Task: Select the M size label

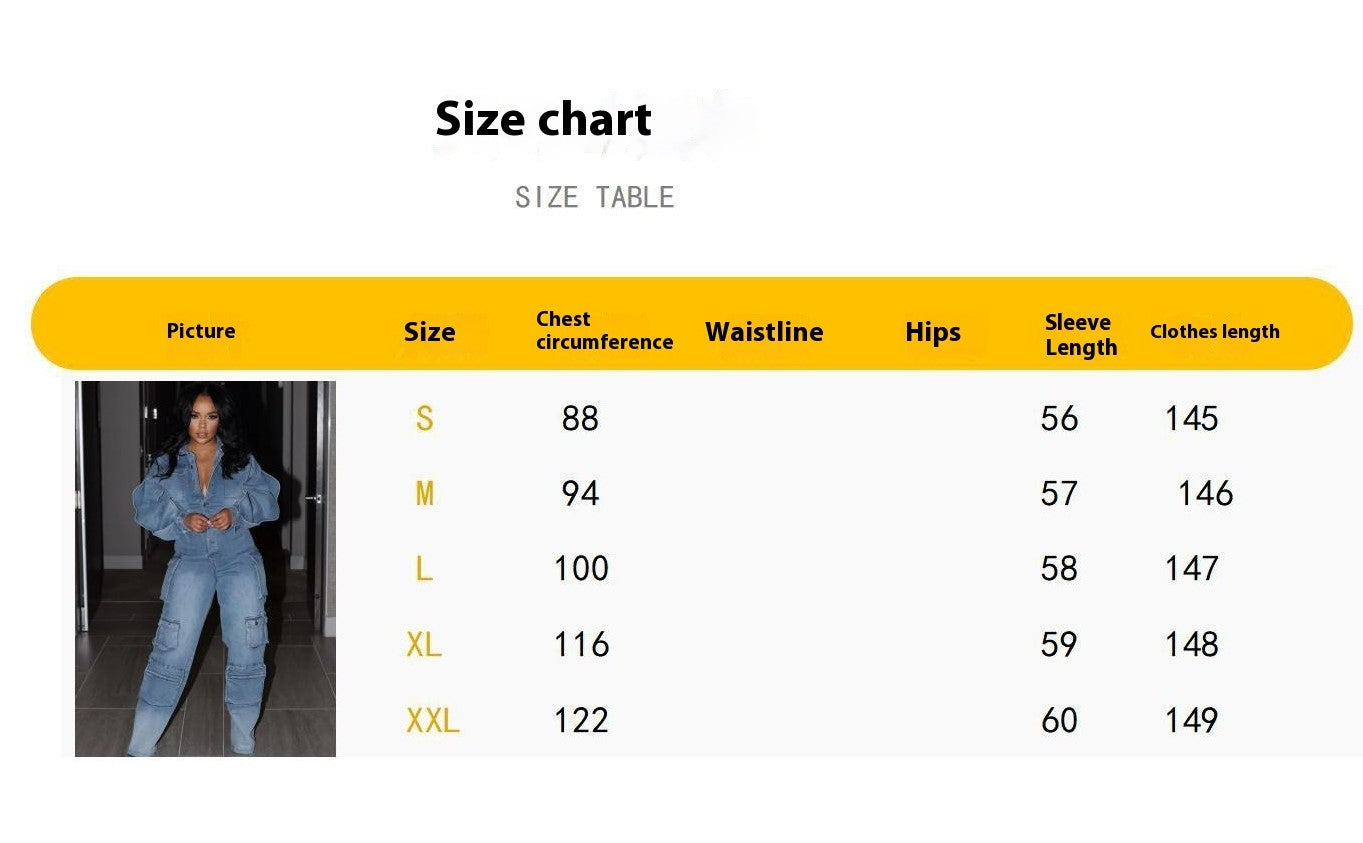Action: (424, 493)
